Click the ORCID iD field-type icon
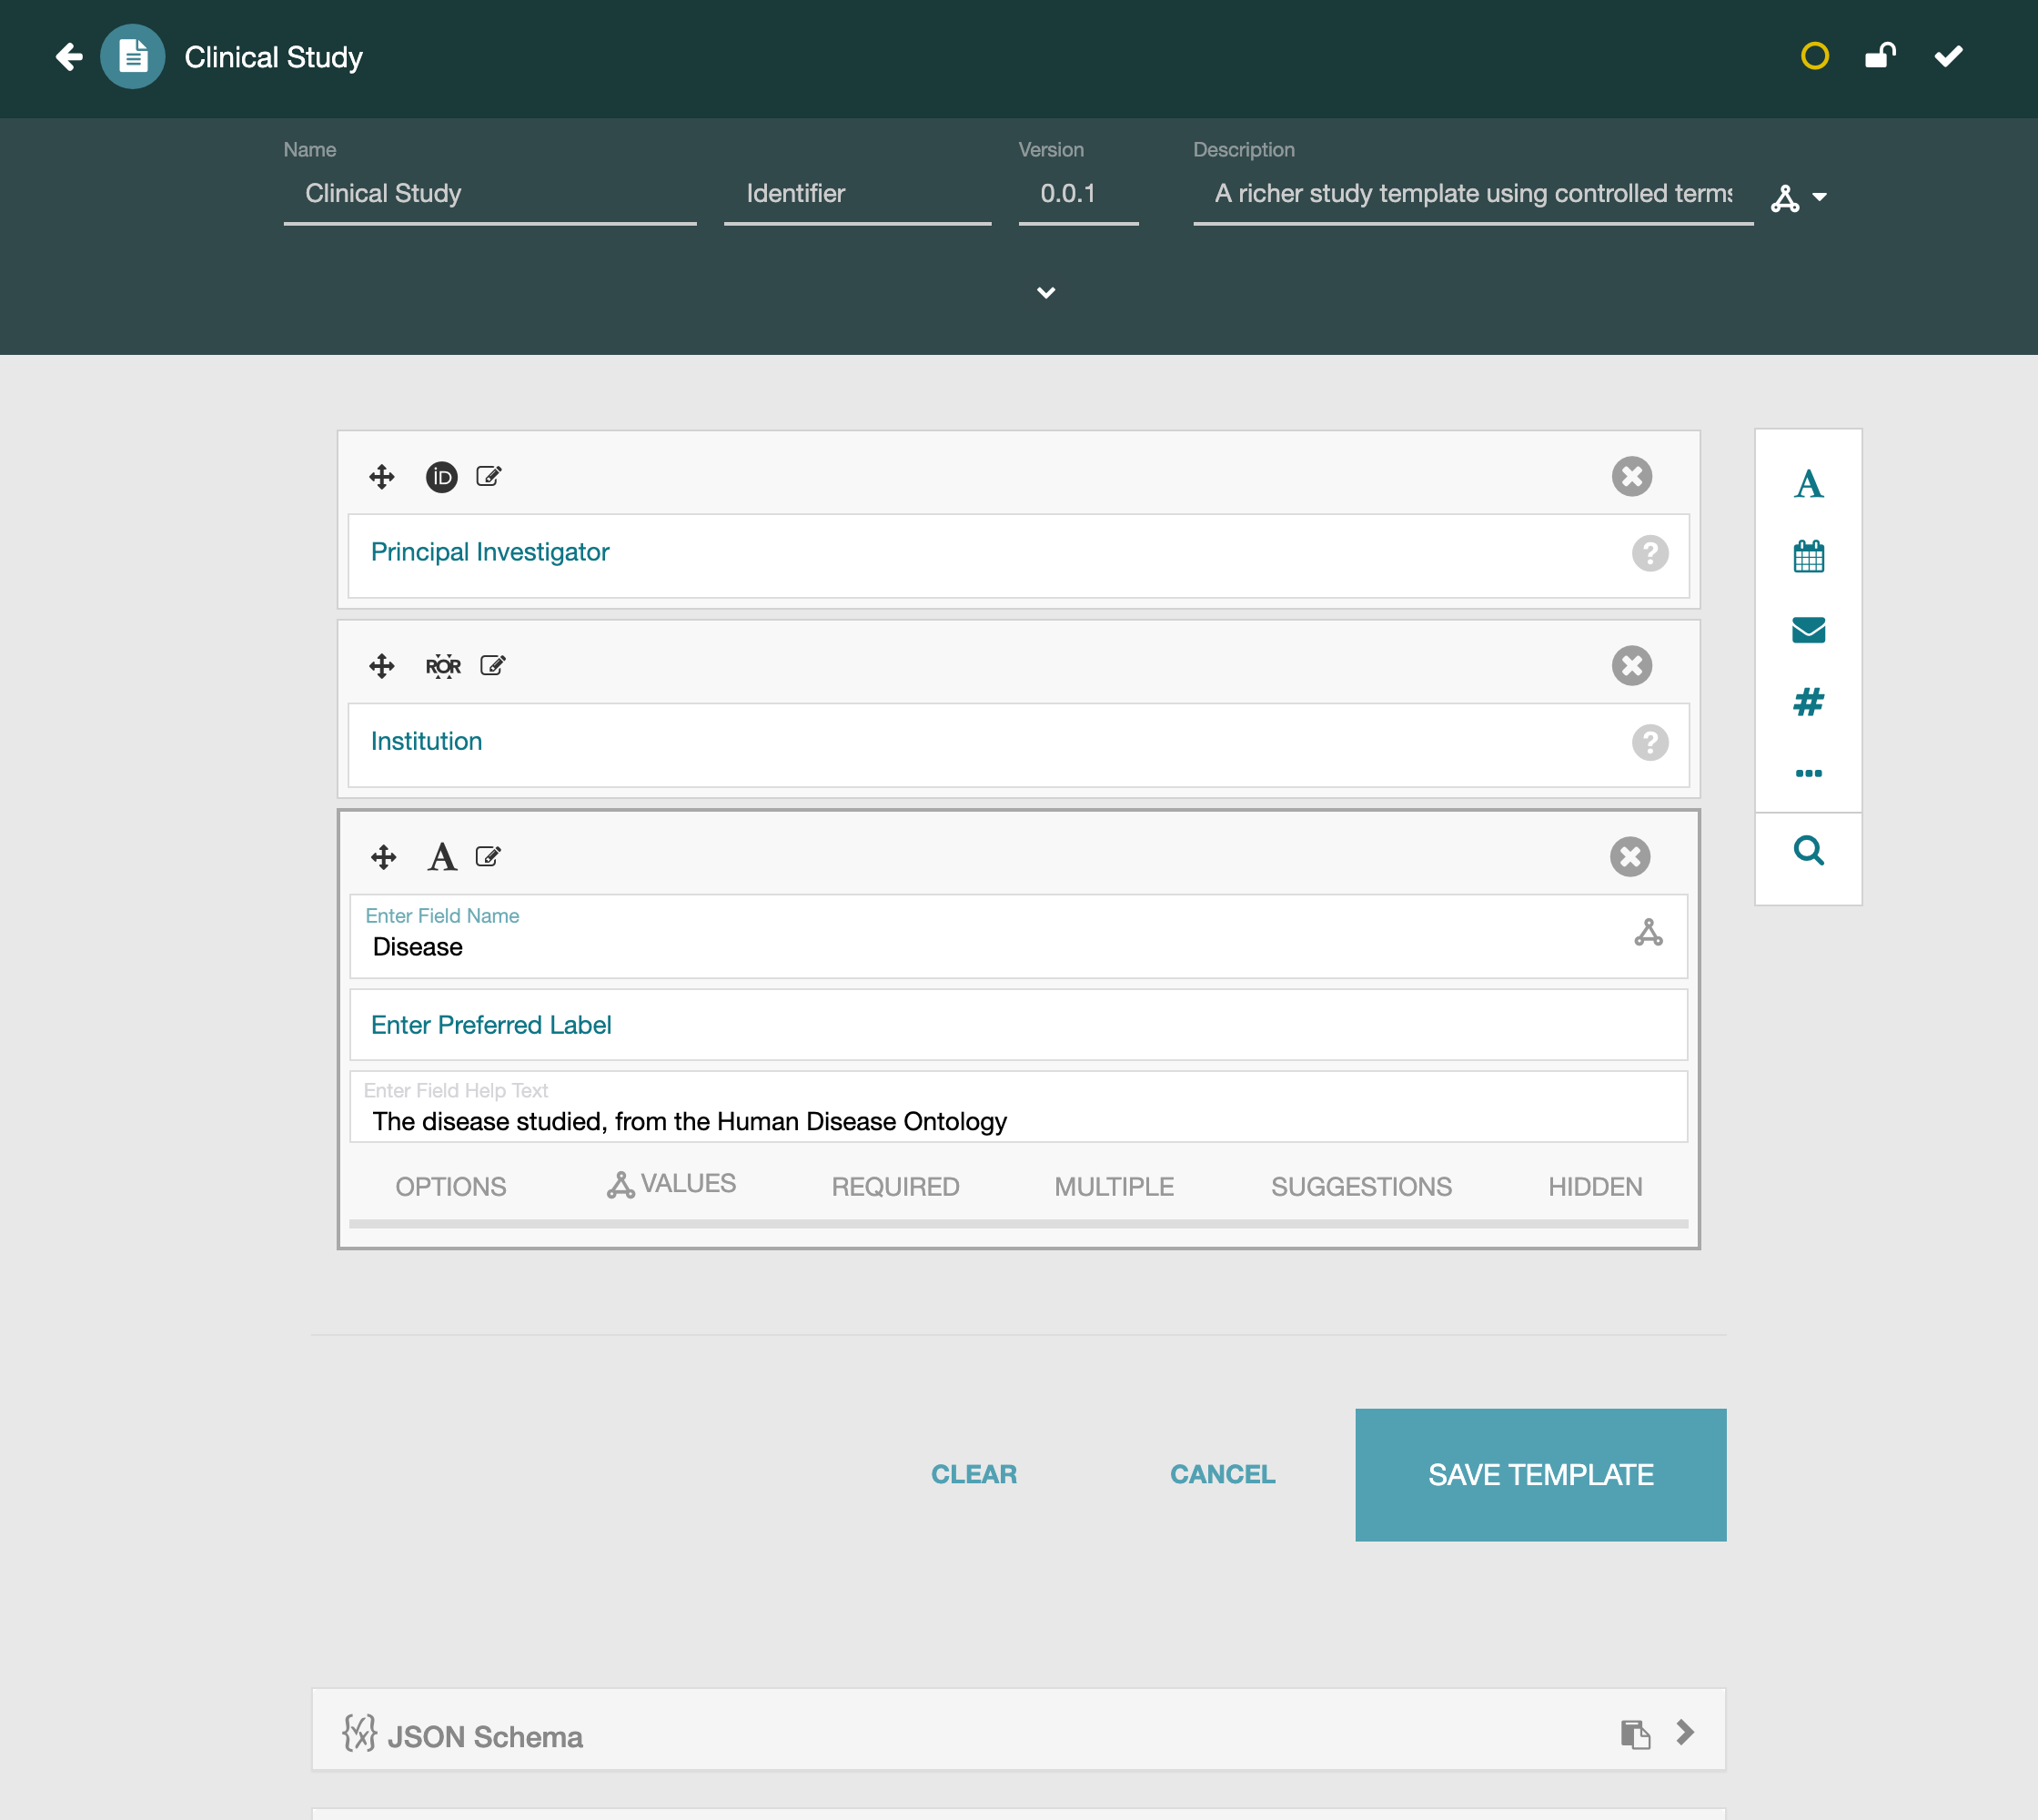2038x1820 pixels. coord(441,476)
